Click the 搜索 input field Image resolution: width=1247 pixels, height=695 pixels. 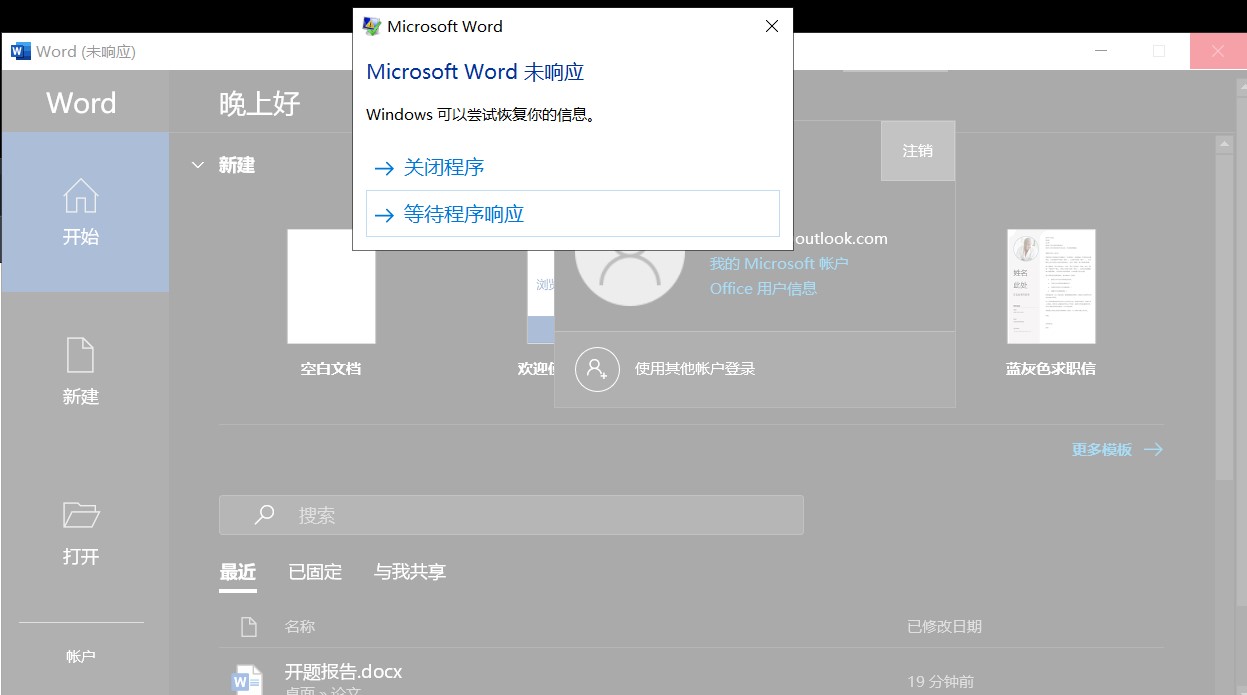pyautogui.click(x=511, y=515)
